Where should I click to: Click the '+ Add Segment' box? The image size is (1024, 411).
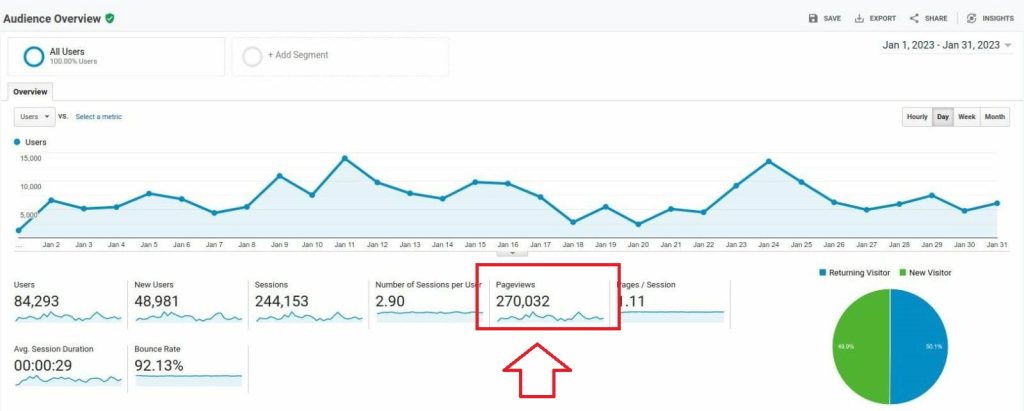pos(340,56)
